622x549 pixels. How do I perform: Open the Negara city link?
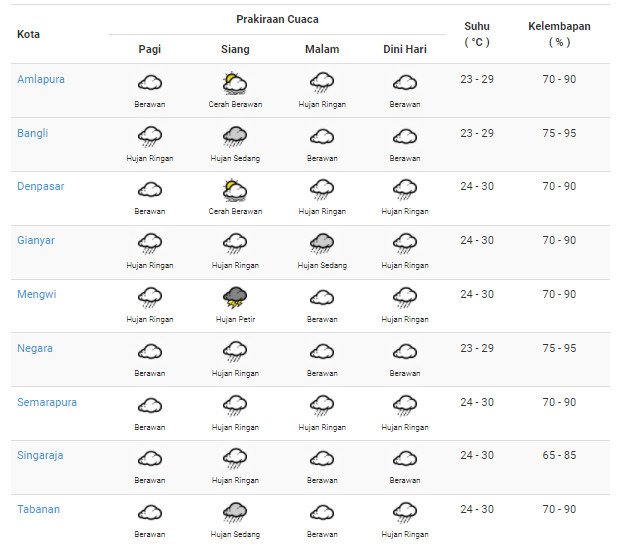(x=35, y=348)
